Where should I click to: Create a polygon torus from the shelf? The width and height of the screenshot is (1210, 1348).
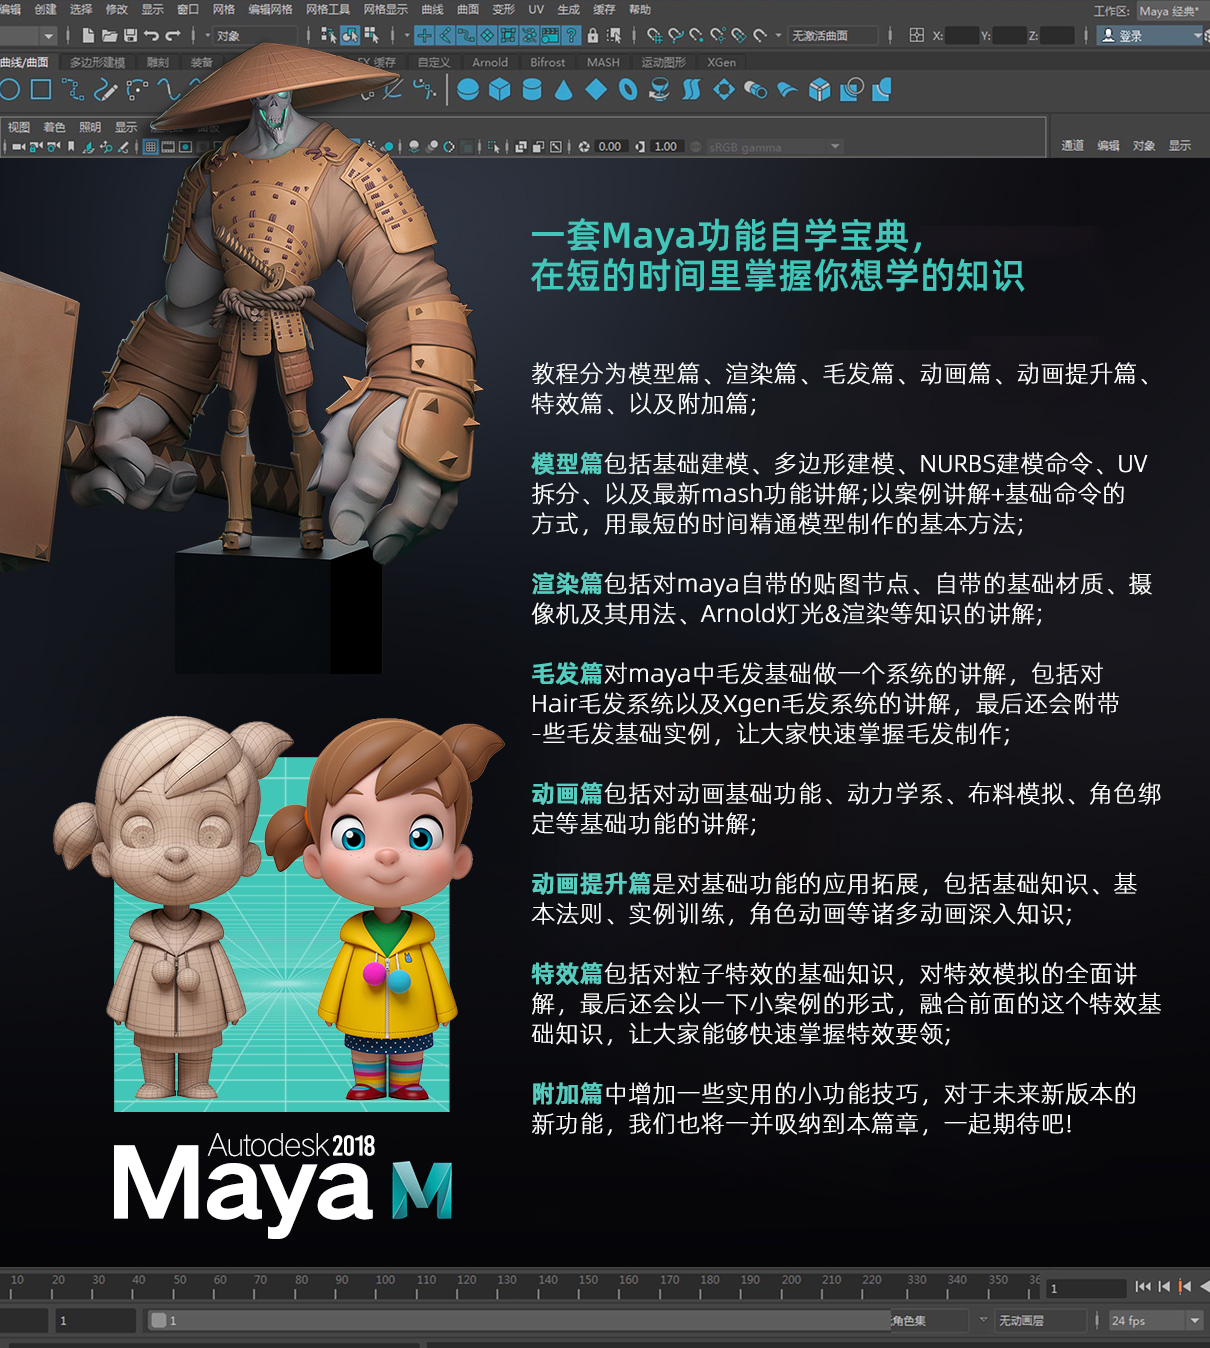[628, 90]
